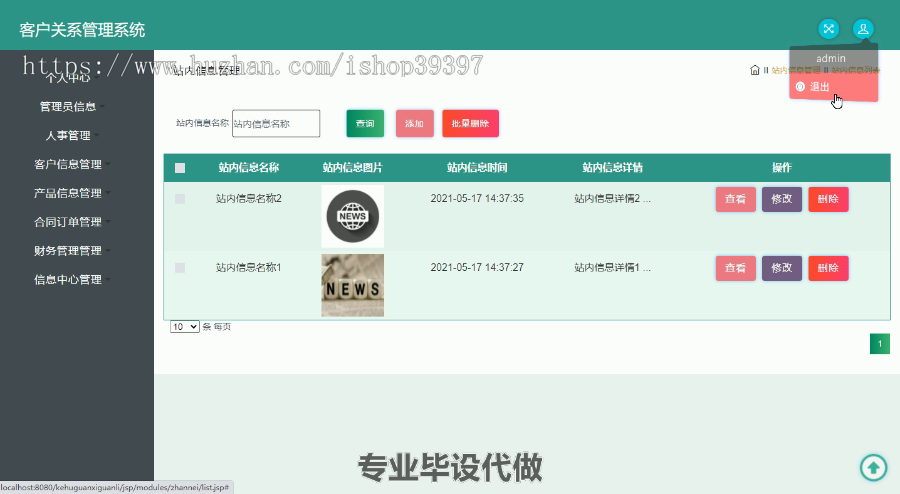This screenshot has height=494, width=900.
Task: Click the green 查询 search button
Action: pos(365,123)
